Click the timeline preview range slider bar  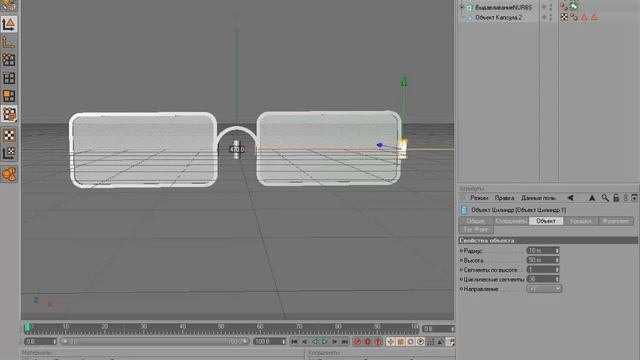[x=154, y=342]
